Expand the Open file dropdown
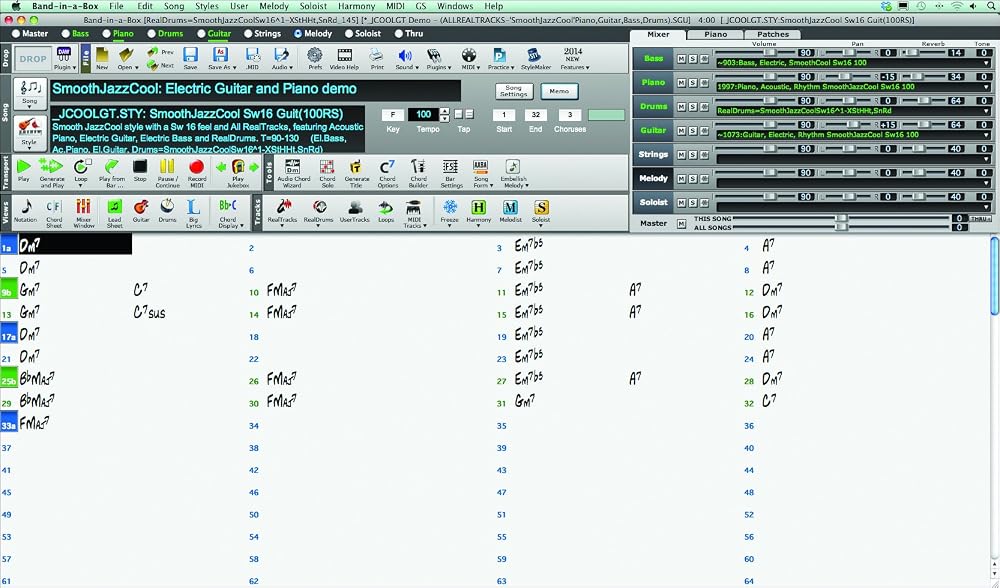 (136, 68)
